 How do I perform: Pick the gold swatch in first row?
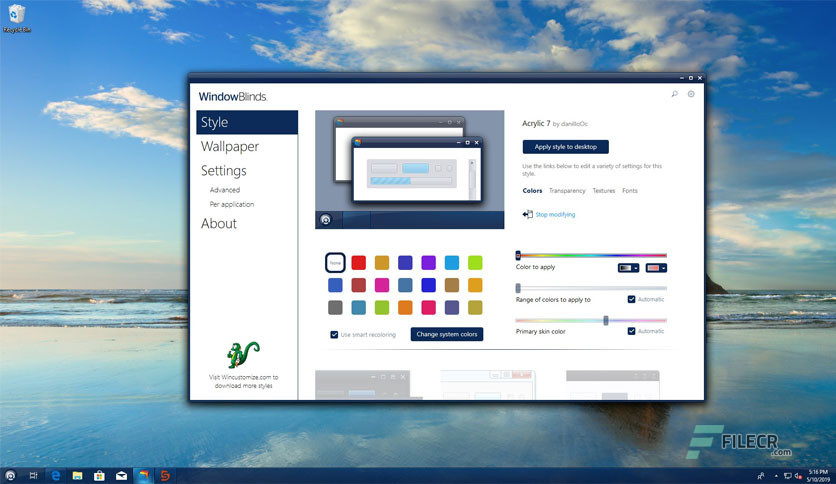[382, 263]
